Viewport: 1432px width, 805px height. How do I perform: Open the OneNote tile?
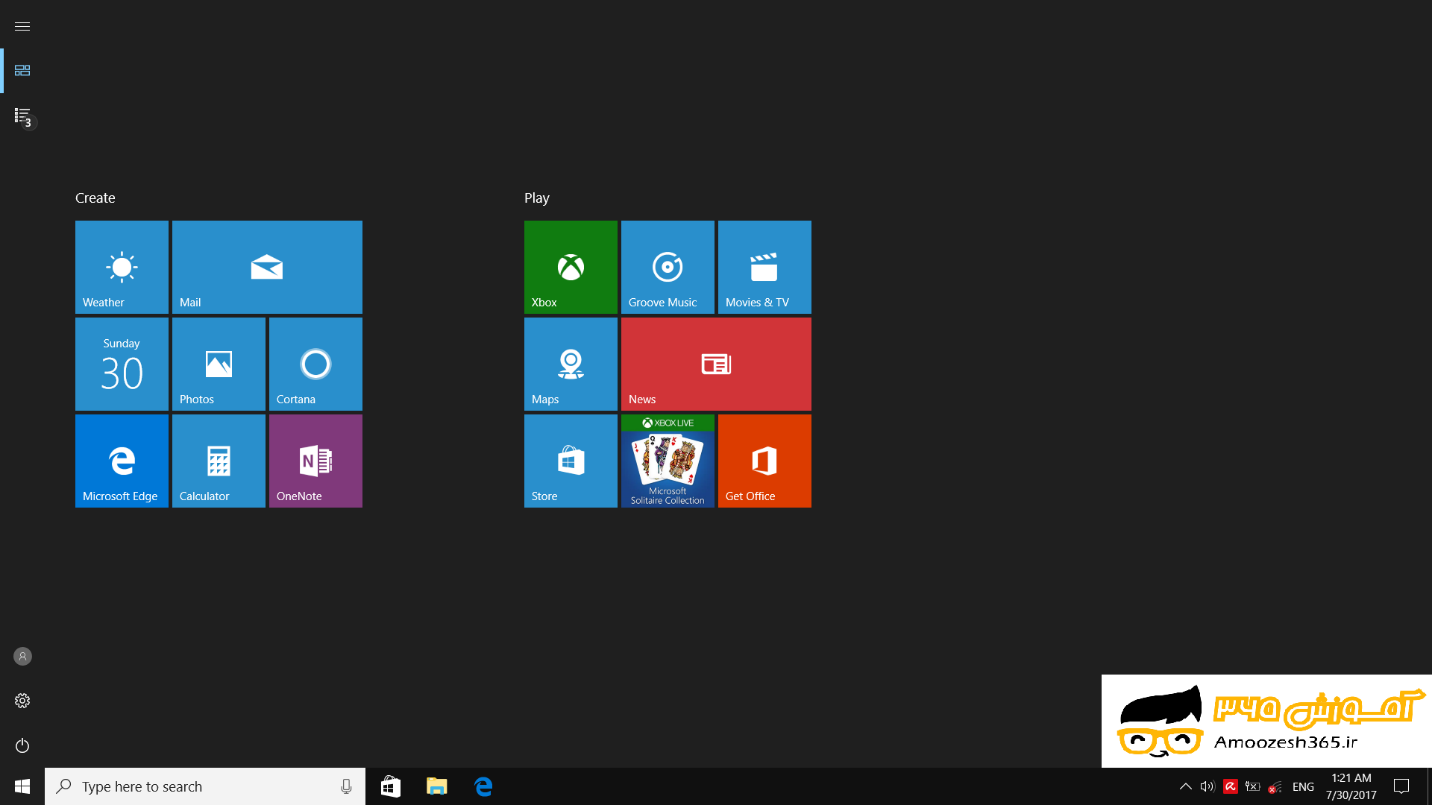pos(316,461)
